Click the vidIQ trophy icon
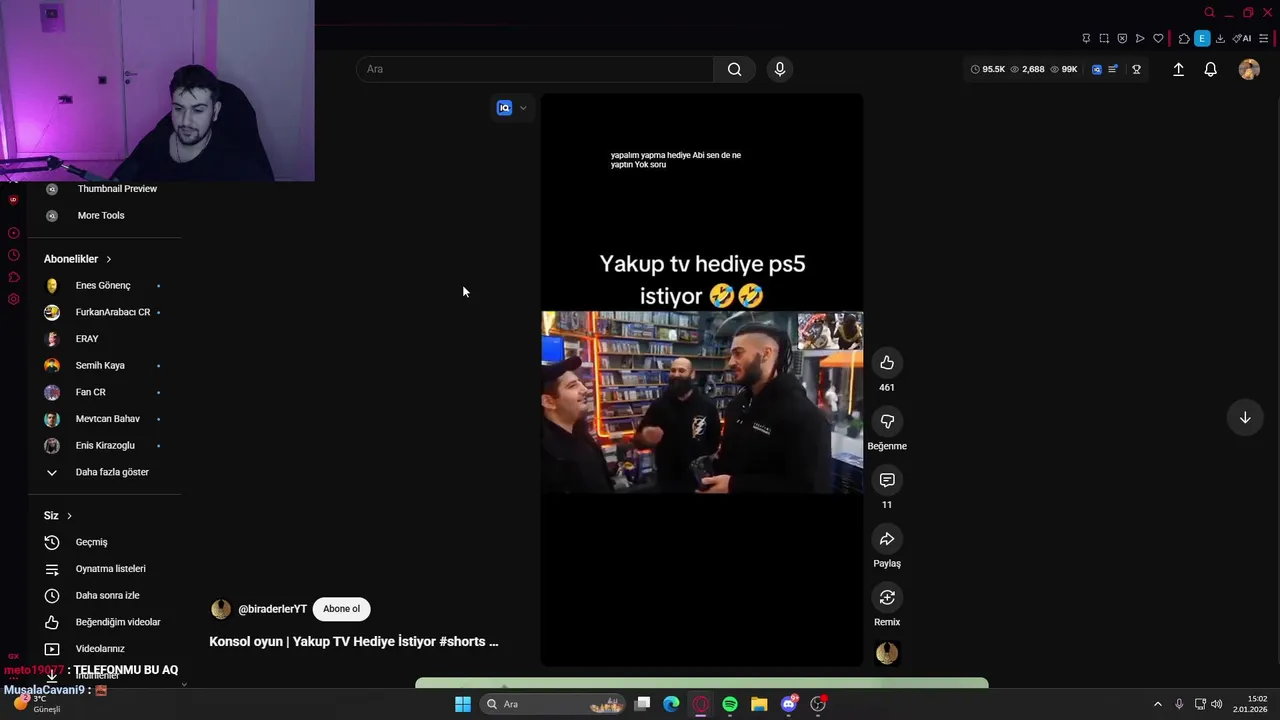The image size is (1280, 720). pyautogui.click(x=1136, y=69)
